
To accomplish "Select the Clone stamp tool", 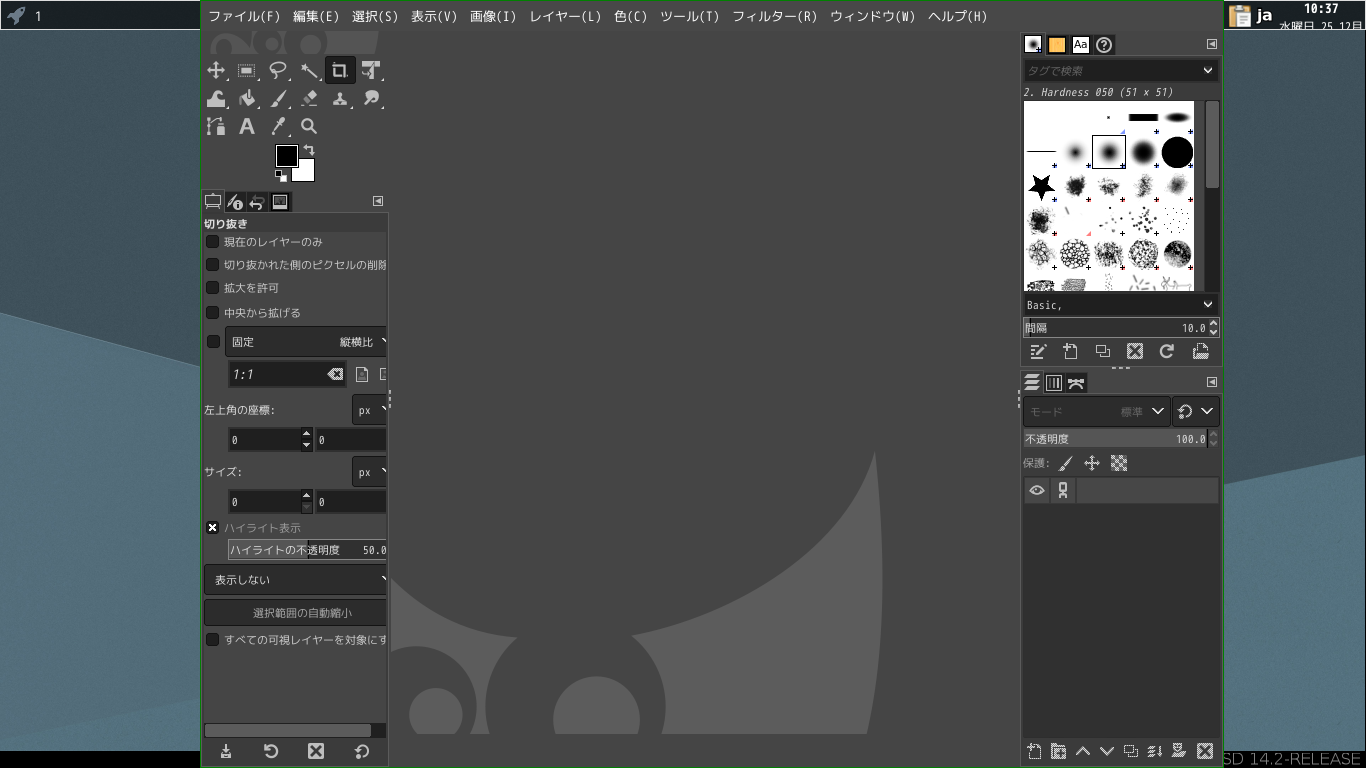I will point(340,98).
